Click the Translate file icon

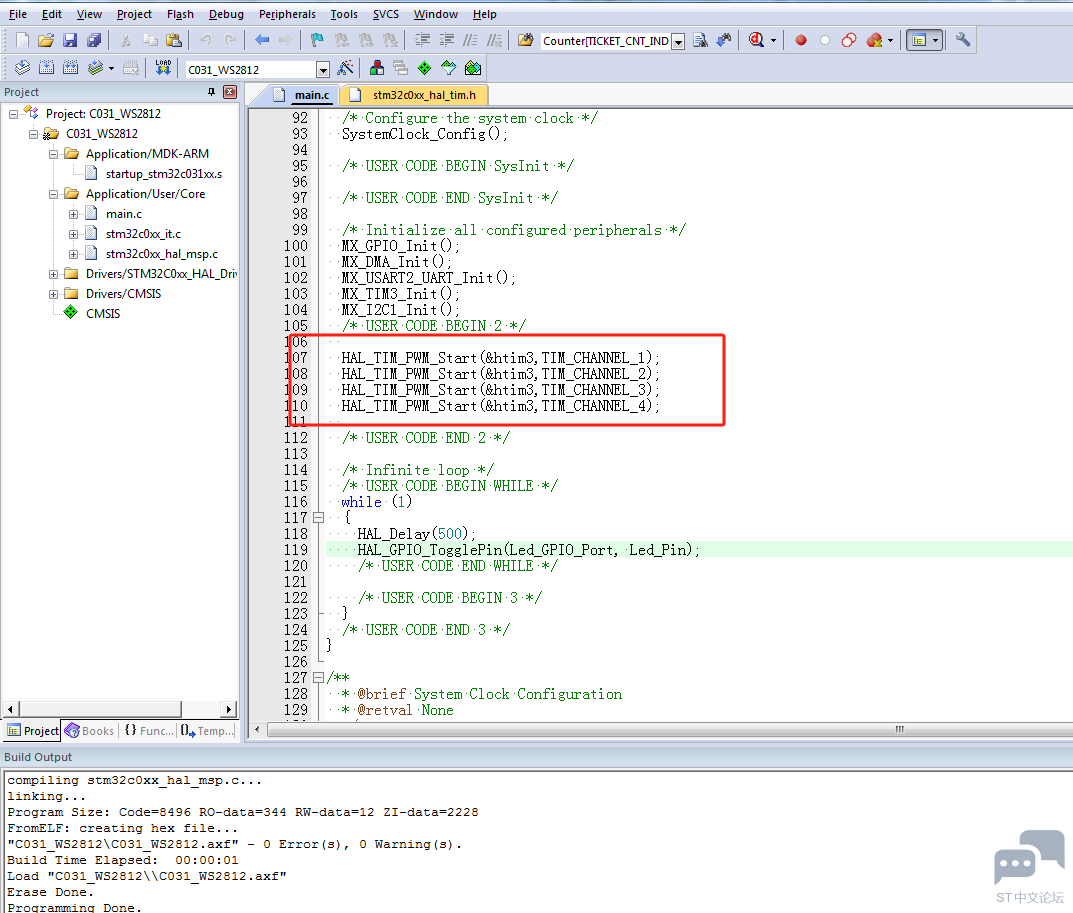[23, 68]
